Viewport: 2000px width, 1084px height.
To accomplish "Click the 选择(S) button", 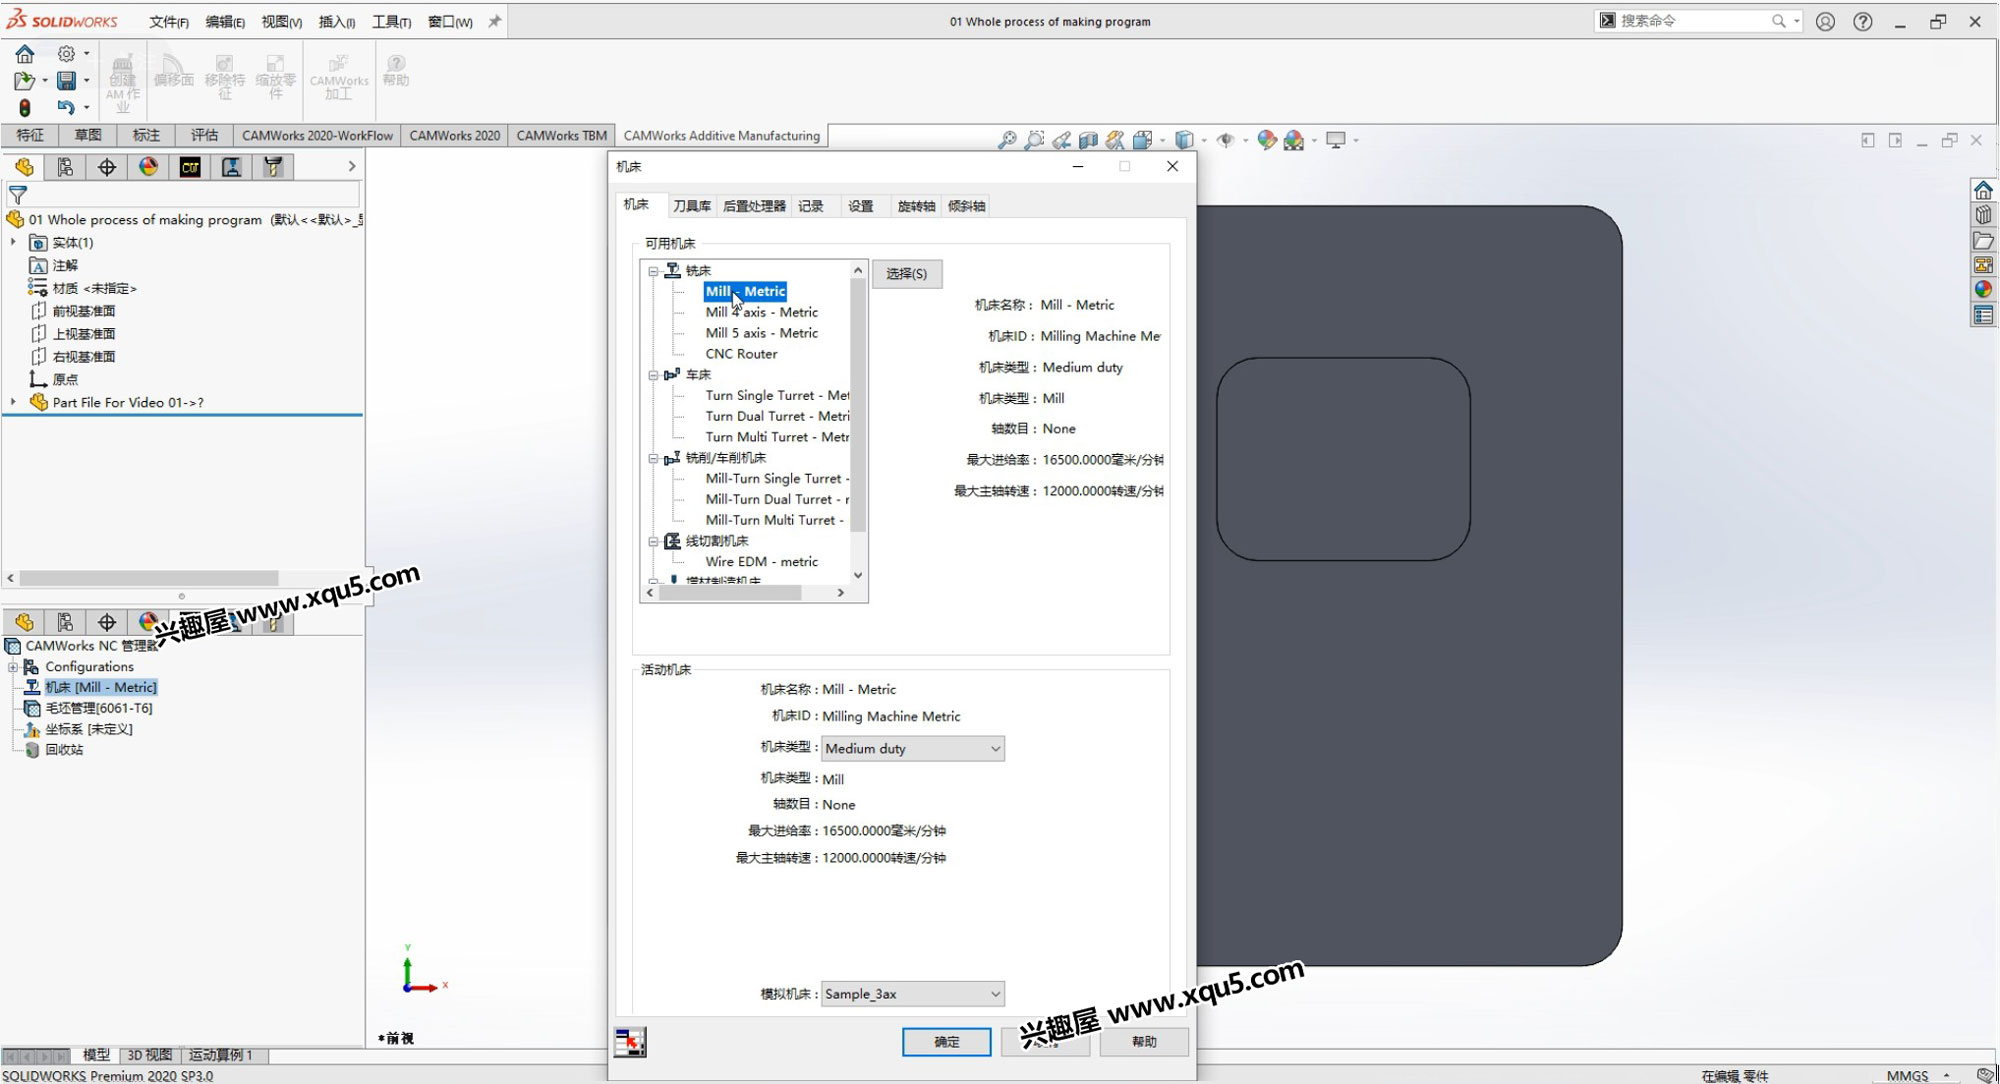I will [906, 273].
